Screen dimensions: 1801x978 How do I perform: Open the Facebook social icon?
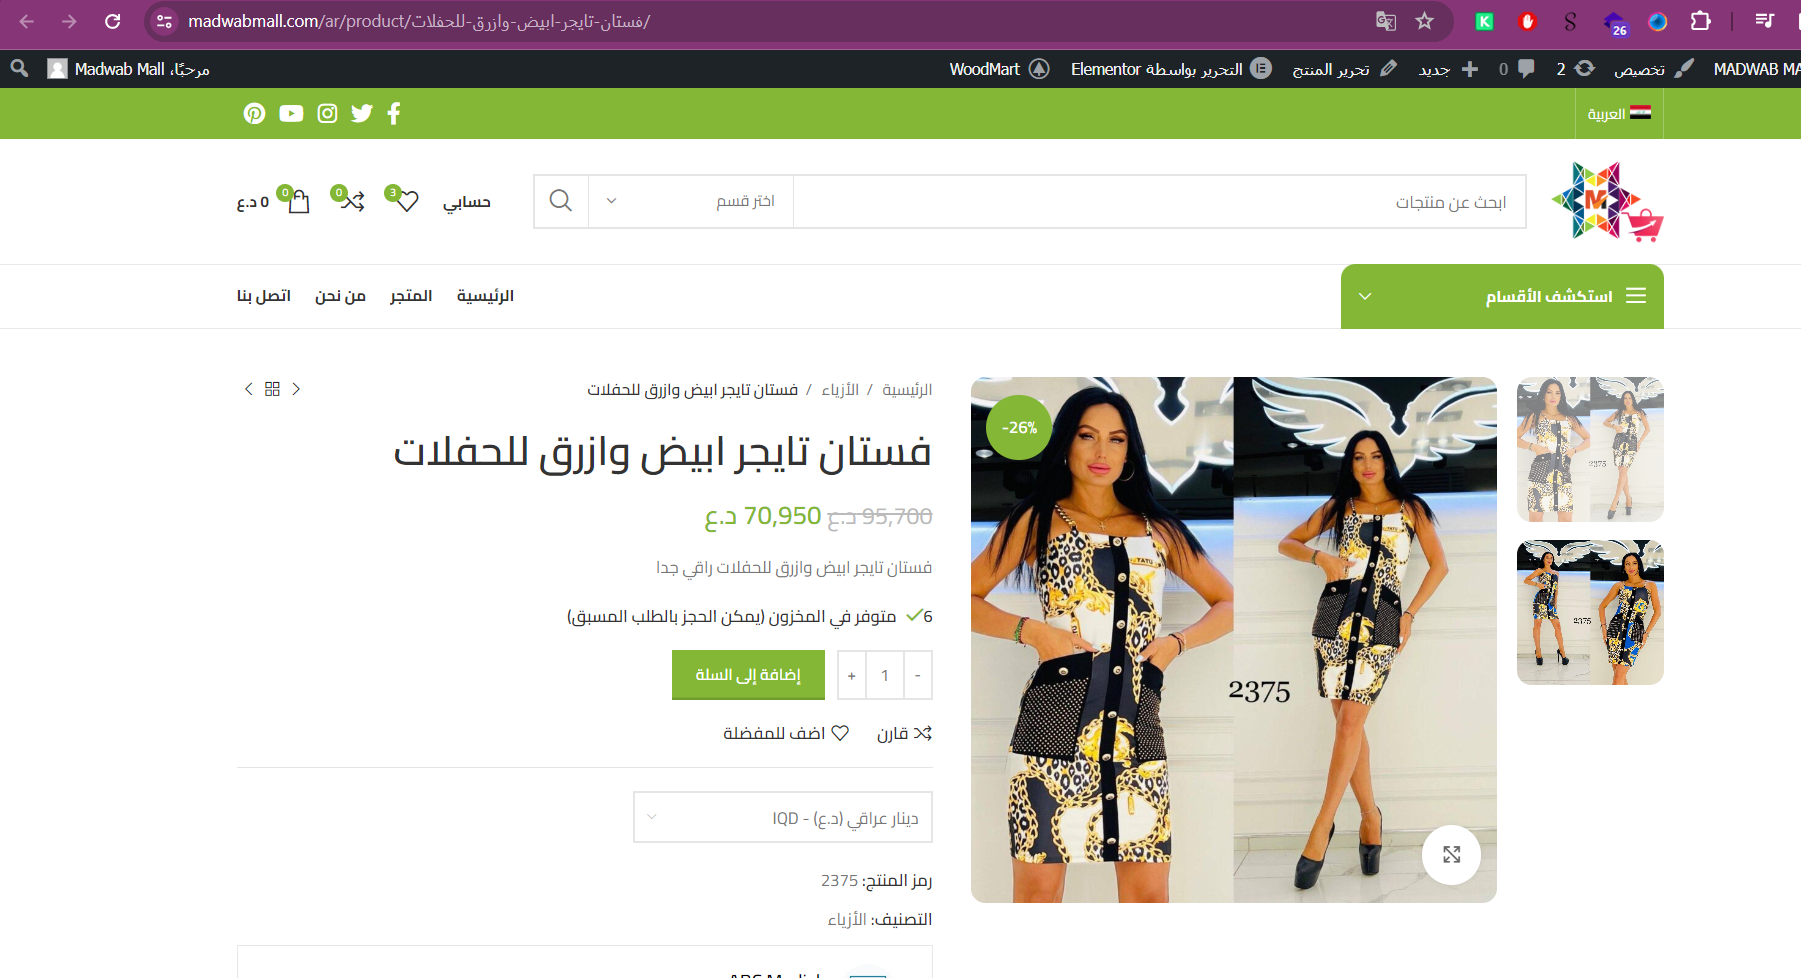click(394, 113)
